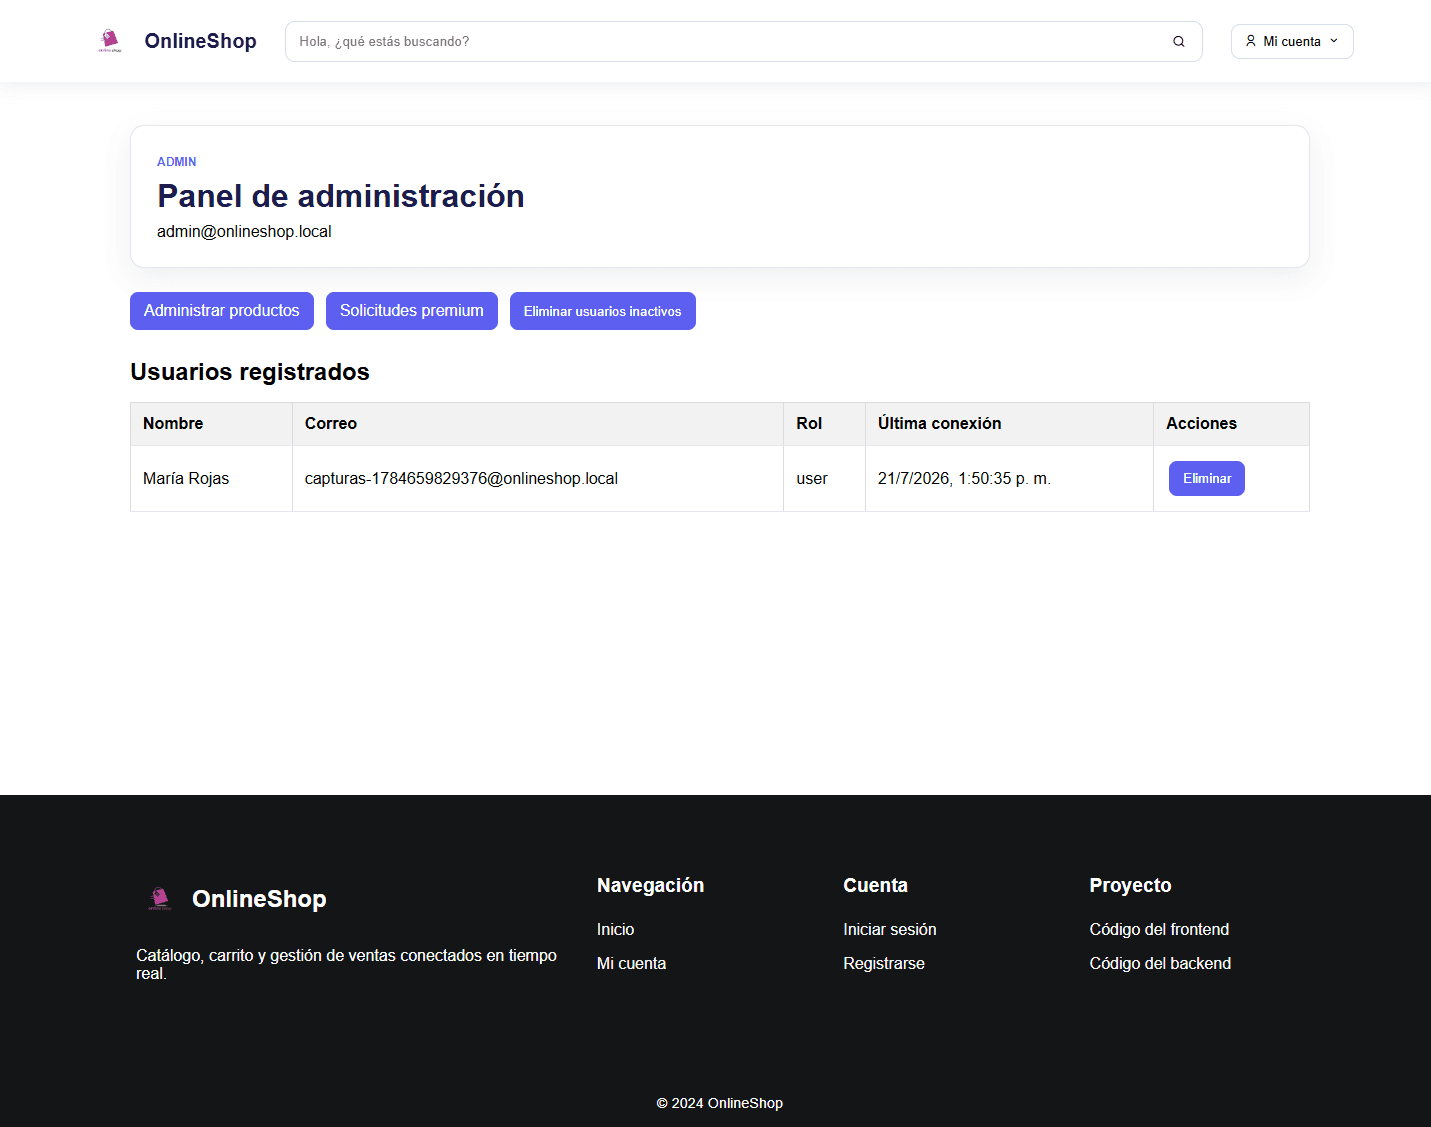Click Eliminar usuarios inactivos button
This screenshot has width=1431, height=1127.
pos(603,311)
